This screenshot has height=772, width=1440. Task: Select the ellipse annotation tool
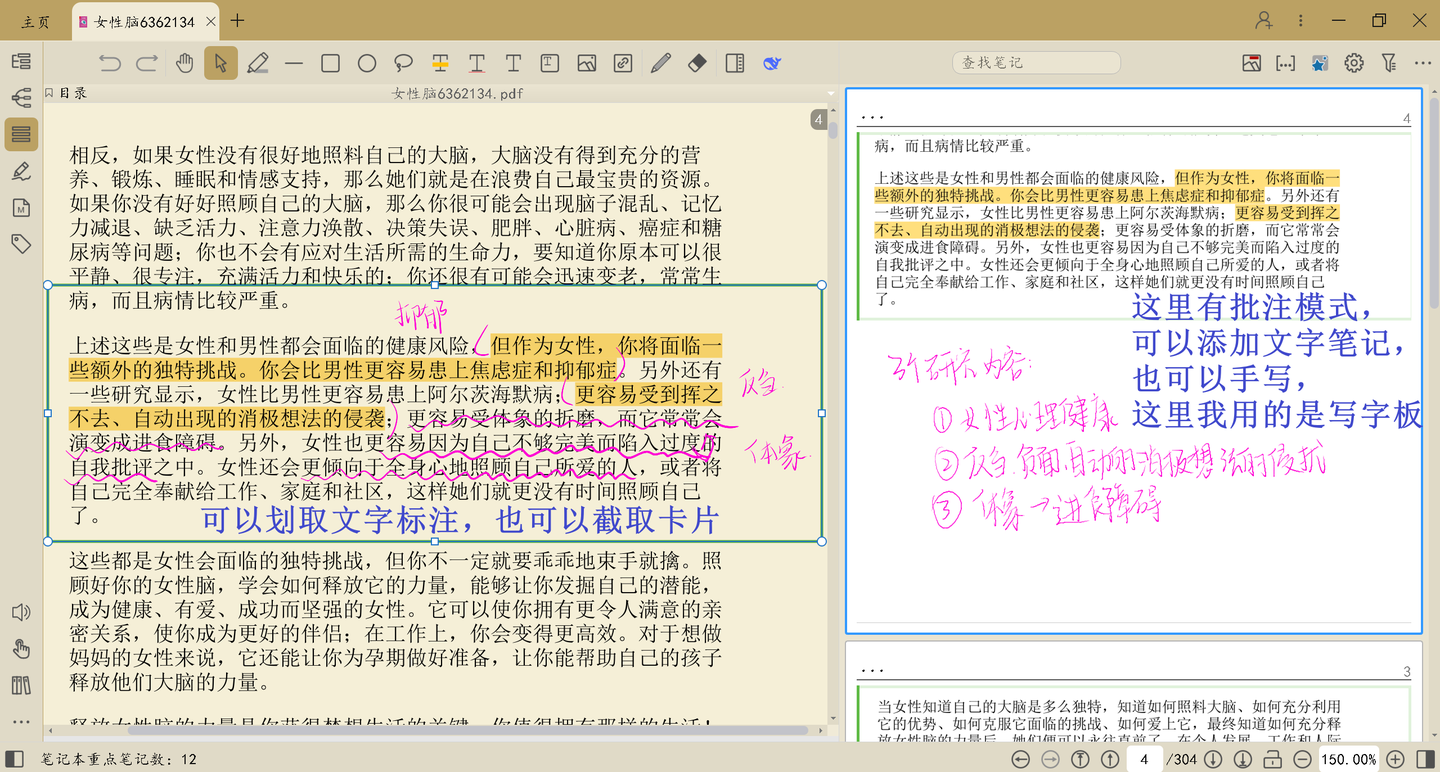pyautogui.click(x=366, y=63)
